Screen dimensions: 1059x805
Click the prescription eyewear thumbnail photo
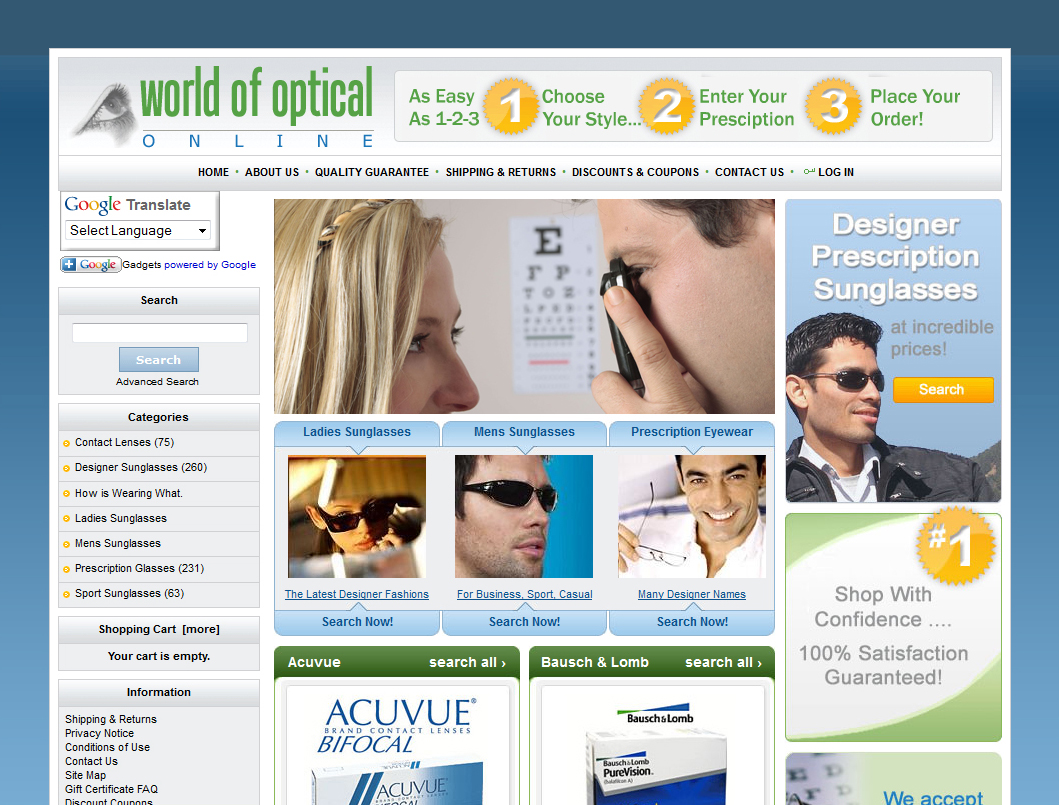[x=692, y=517]
